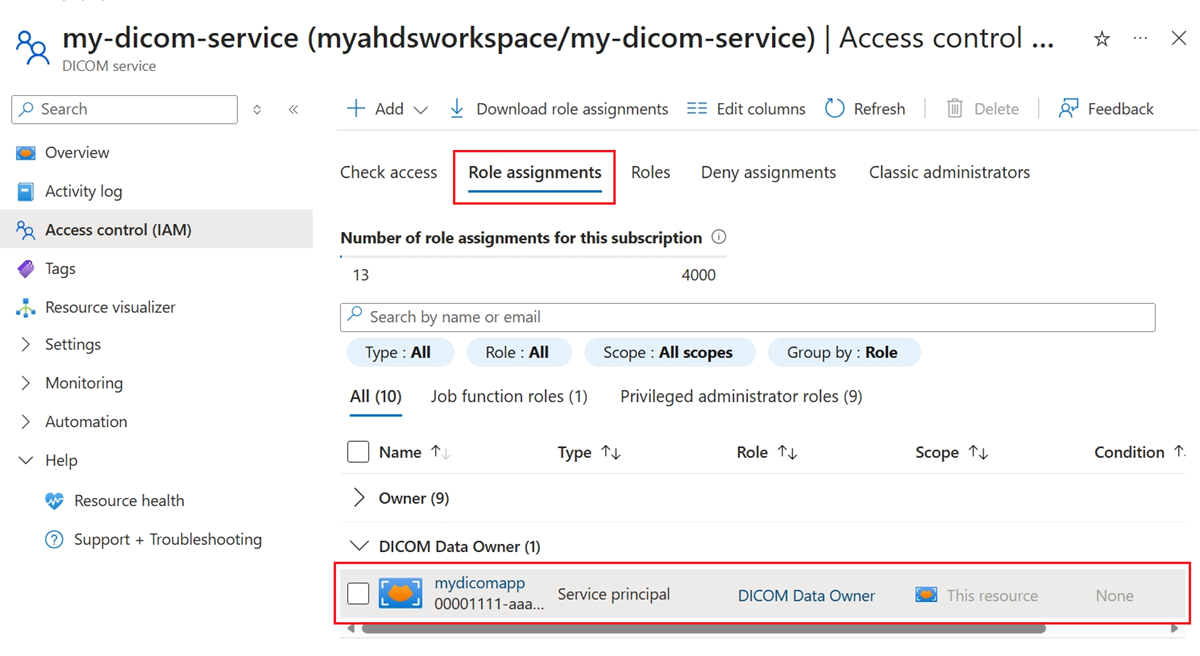Click the Resource health heart icon
The height and width of the screenshot is (656, 1200).
[x=55, y=501]
